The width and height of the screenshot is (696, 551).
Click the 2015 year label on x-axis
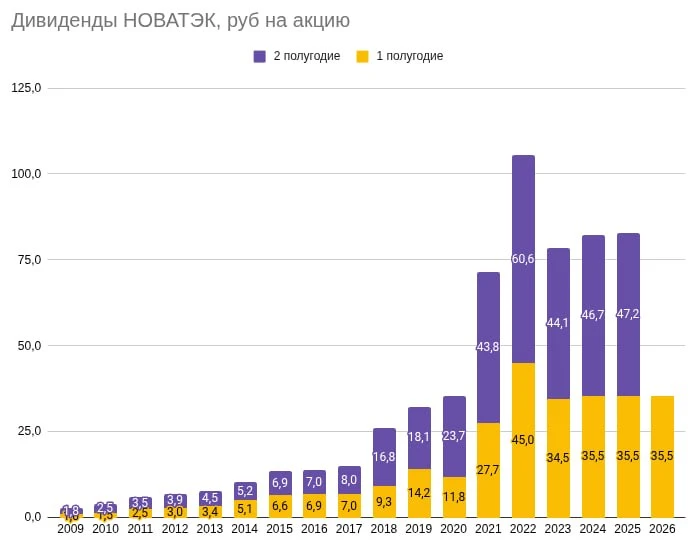point(280,529)
